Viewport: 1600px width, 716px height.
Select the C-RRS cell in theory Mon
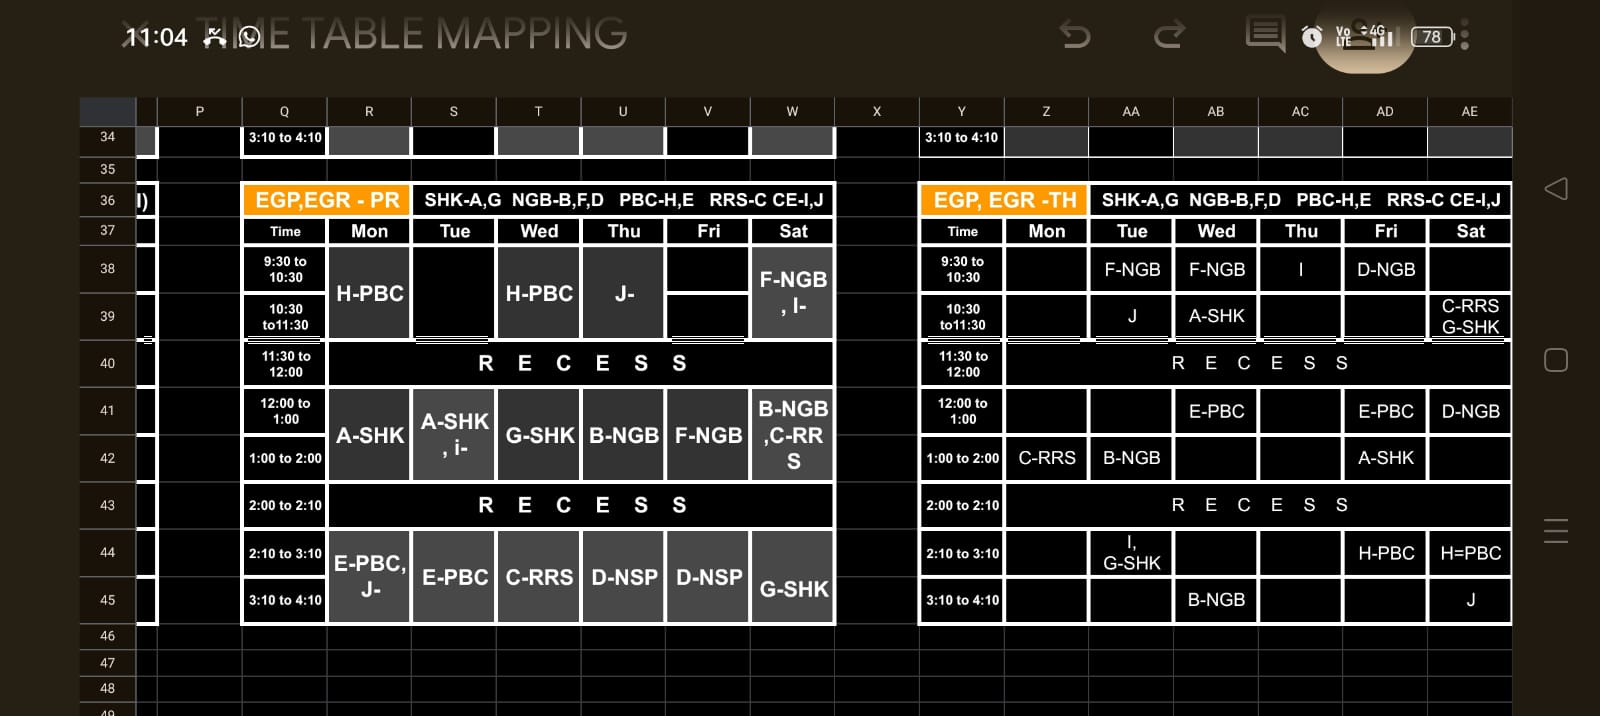1047,458
